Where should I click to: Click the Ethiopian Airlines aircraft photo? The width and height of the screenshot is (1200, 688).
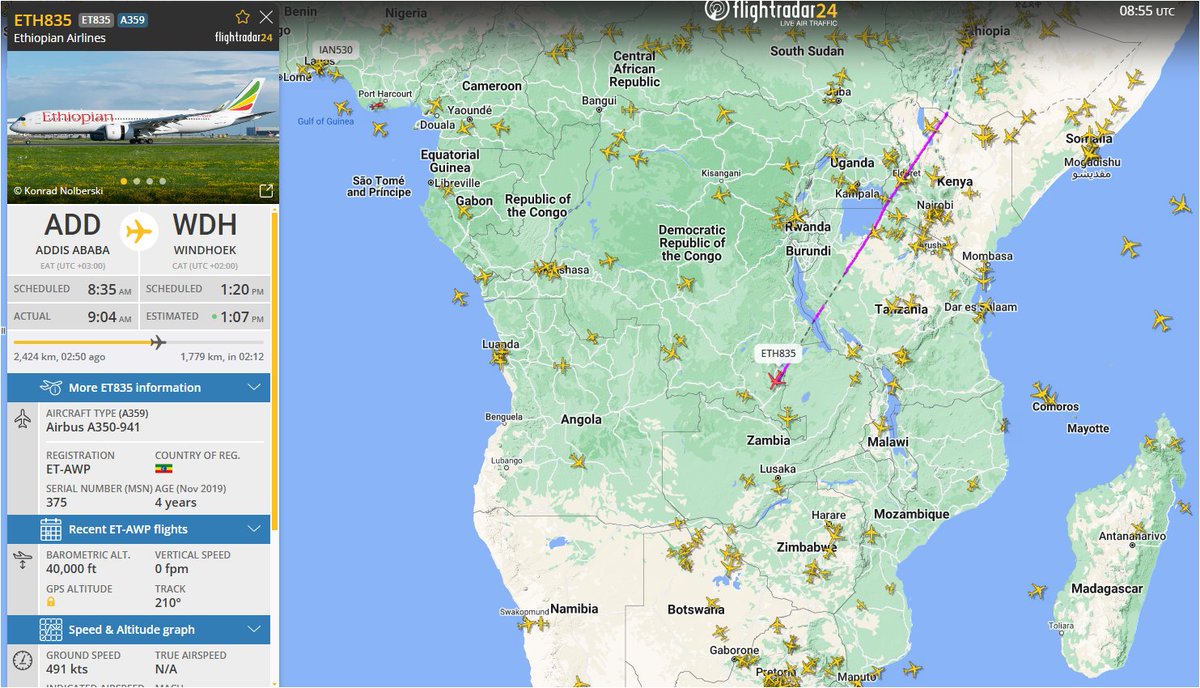[x=142, y=125]
